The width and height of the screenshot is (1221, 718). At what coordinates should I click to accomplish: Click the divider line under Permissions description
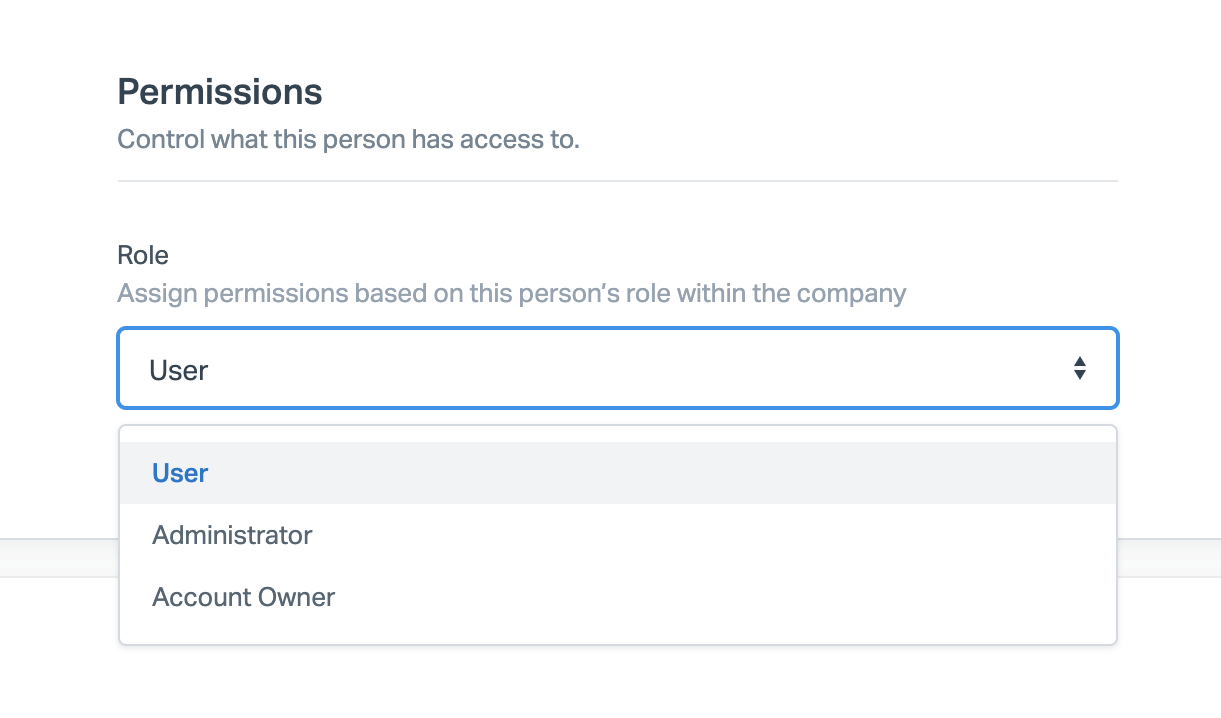pyautogui.click(x=617, y=181)
